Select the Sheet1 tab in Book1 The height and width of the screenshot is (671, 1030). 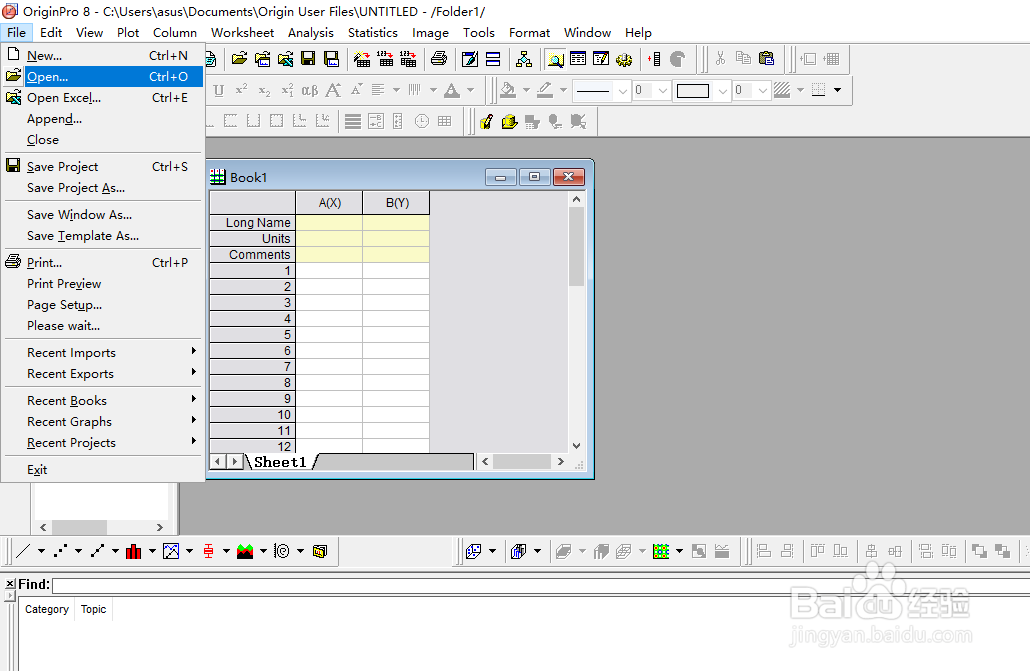(280, 462)
